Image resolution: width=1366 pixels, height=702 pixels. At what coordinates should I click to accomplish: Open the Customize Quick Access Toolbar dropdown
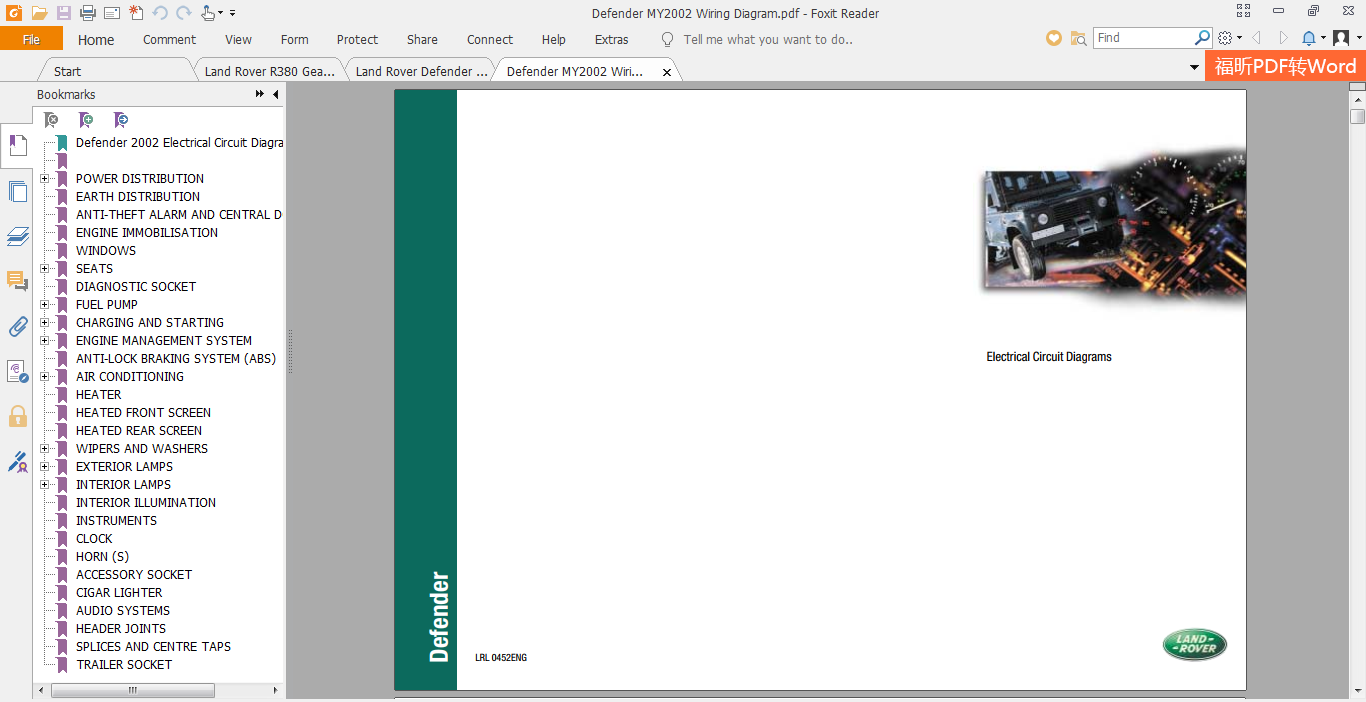233,14
